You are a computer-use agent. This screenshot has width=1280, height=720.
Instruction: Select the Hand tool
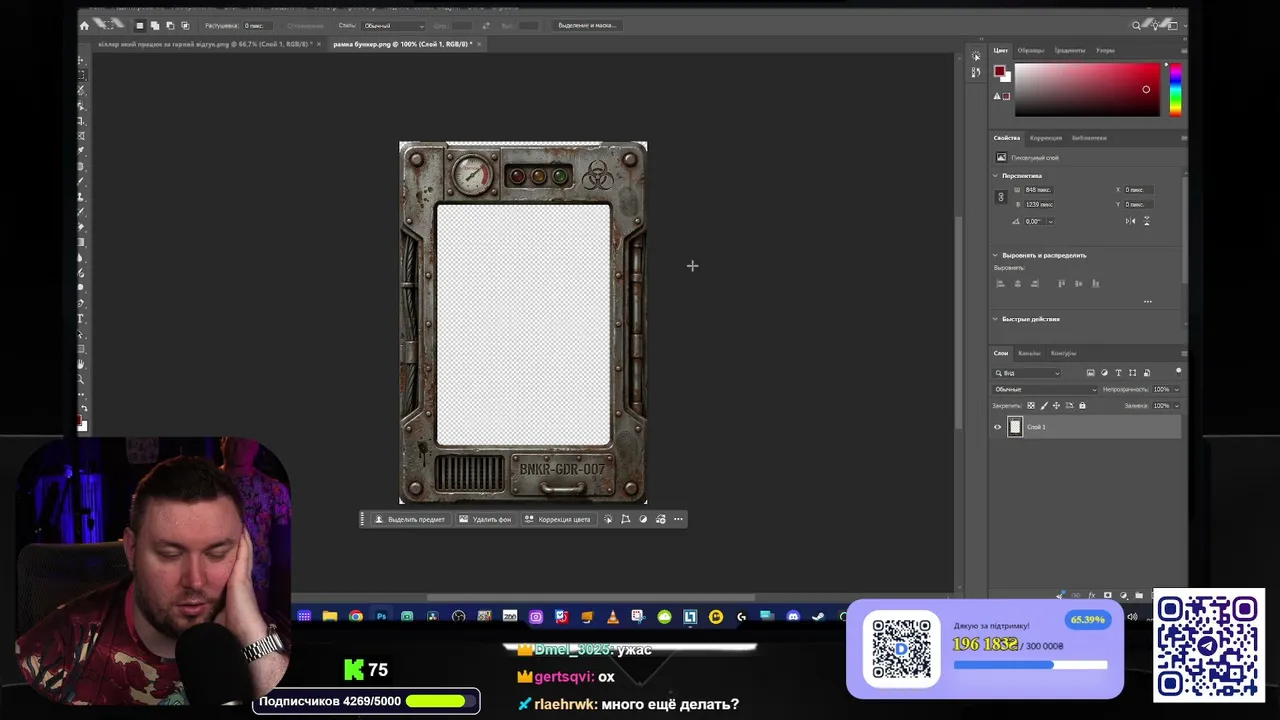click(x=82, y=363)
